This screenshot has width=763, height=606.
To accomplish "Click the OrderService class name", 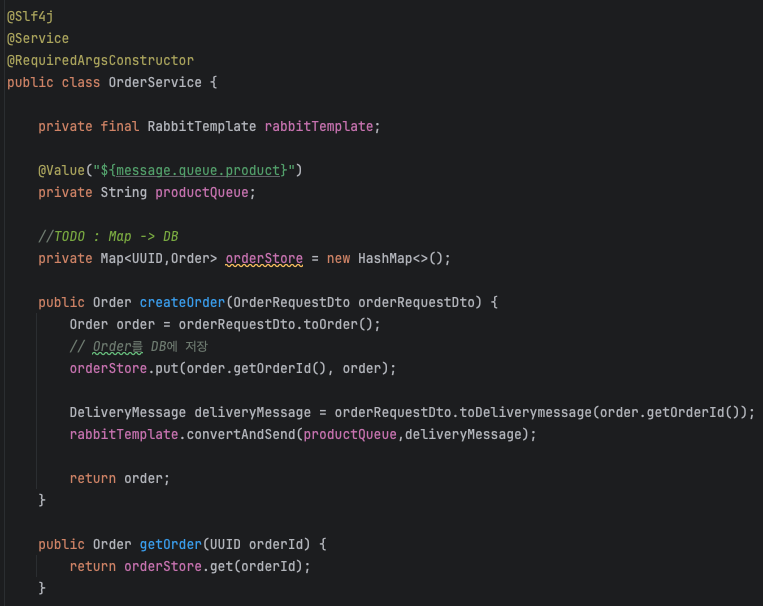I will pyautogui.click(x=155, y=82).
